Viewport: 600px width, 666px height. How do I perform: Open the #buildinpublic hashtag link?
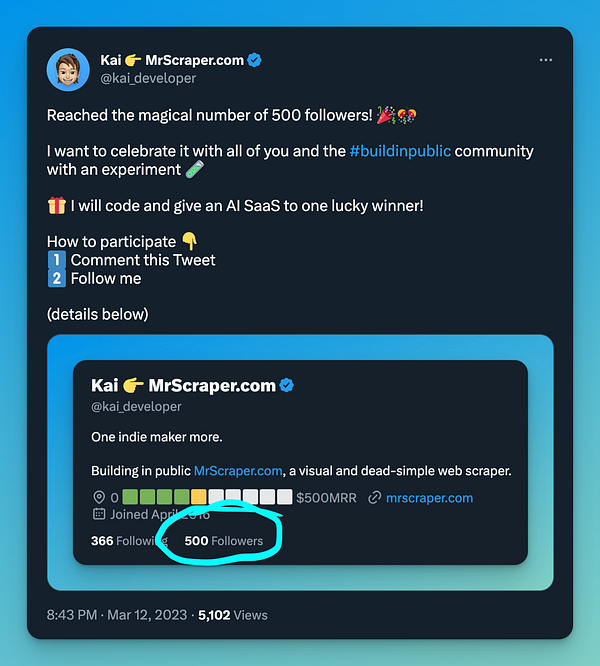pos(400,151)
